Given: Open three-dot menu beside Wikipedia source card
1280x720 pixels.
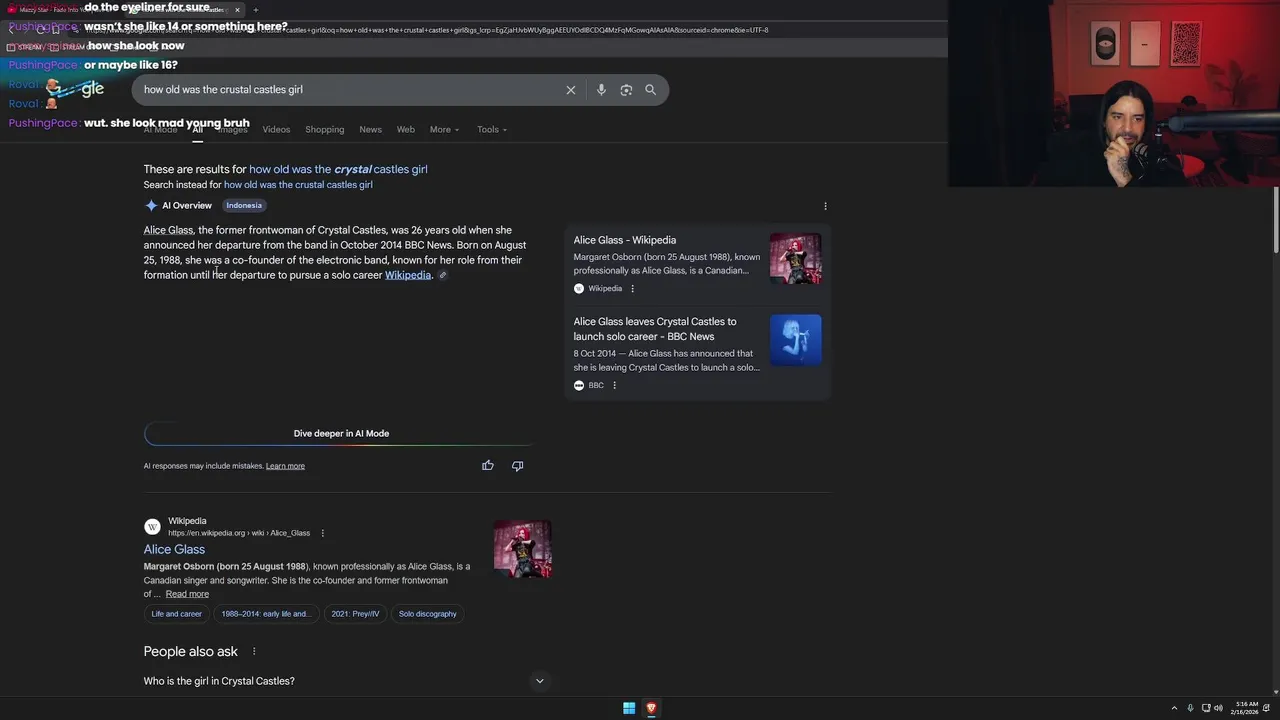Looking at the screenshot, I should click(x=632, y=289).
